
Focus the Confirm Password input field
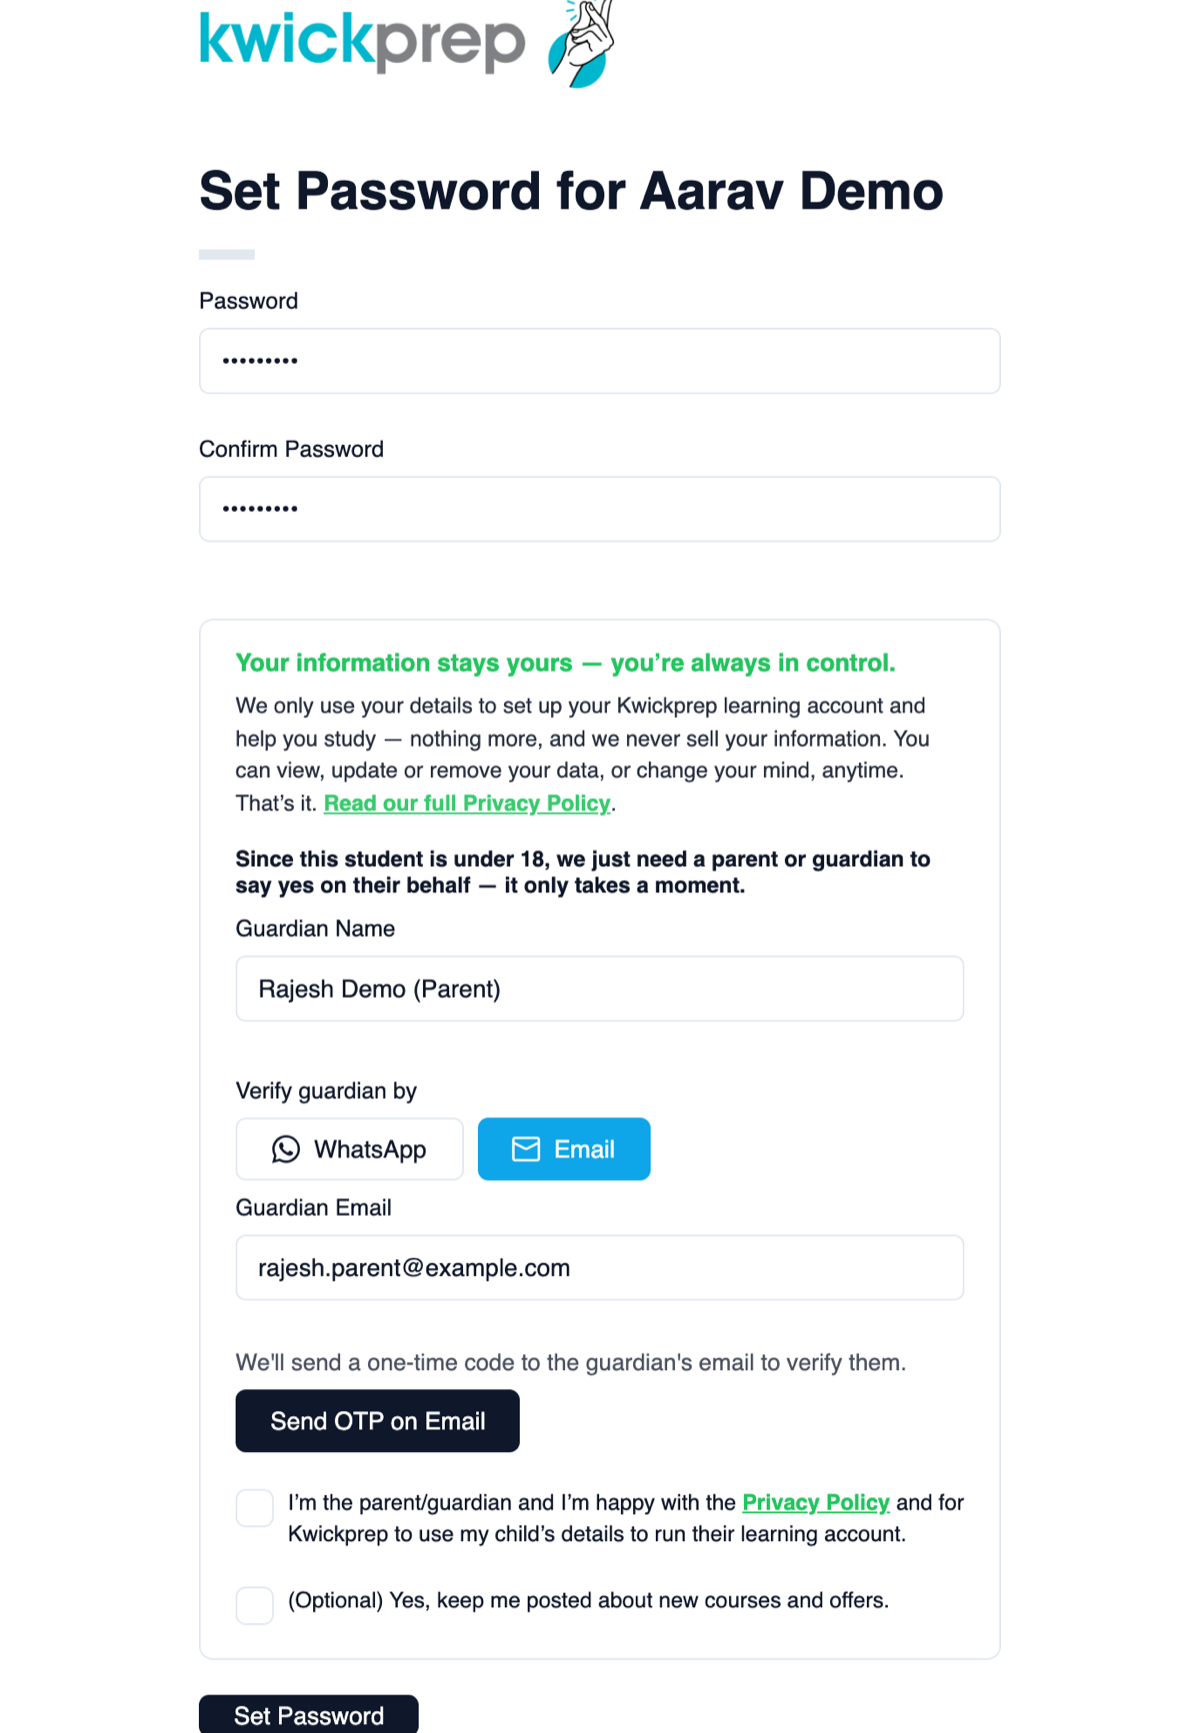tap(600, 509)
